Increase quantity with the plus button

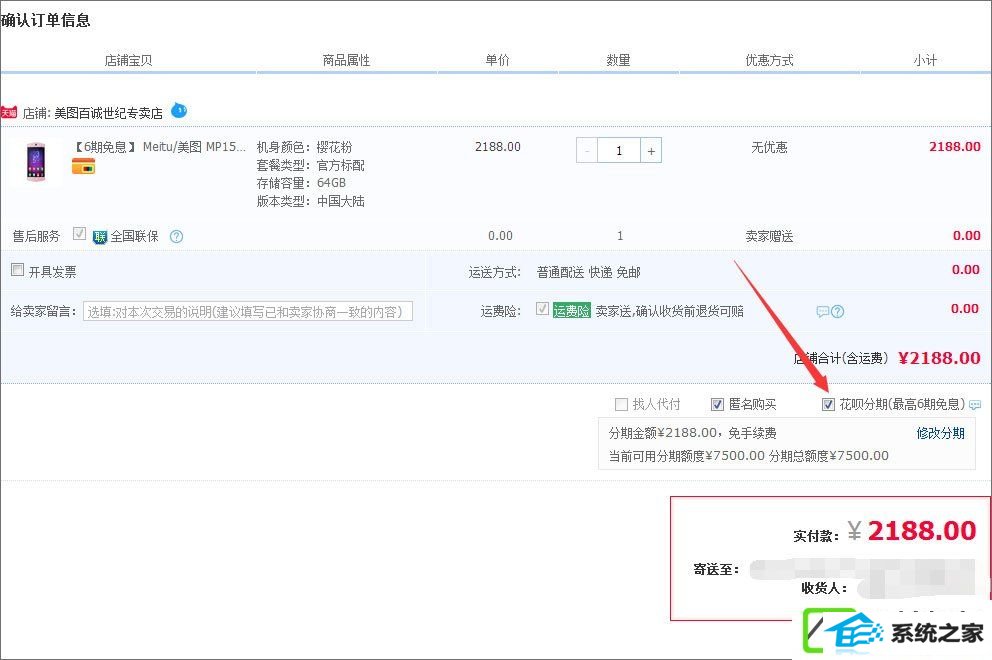(651, 151)
